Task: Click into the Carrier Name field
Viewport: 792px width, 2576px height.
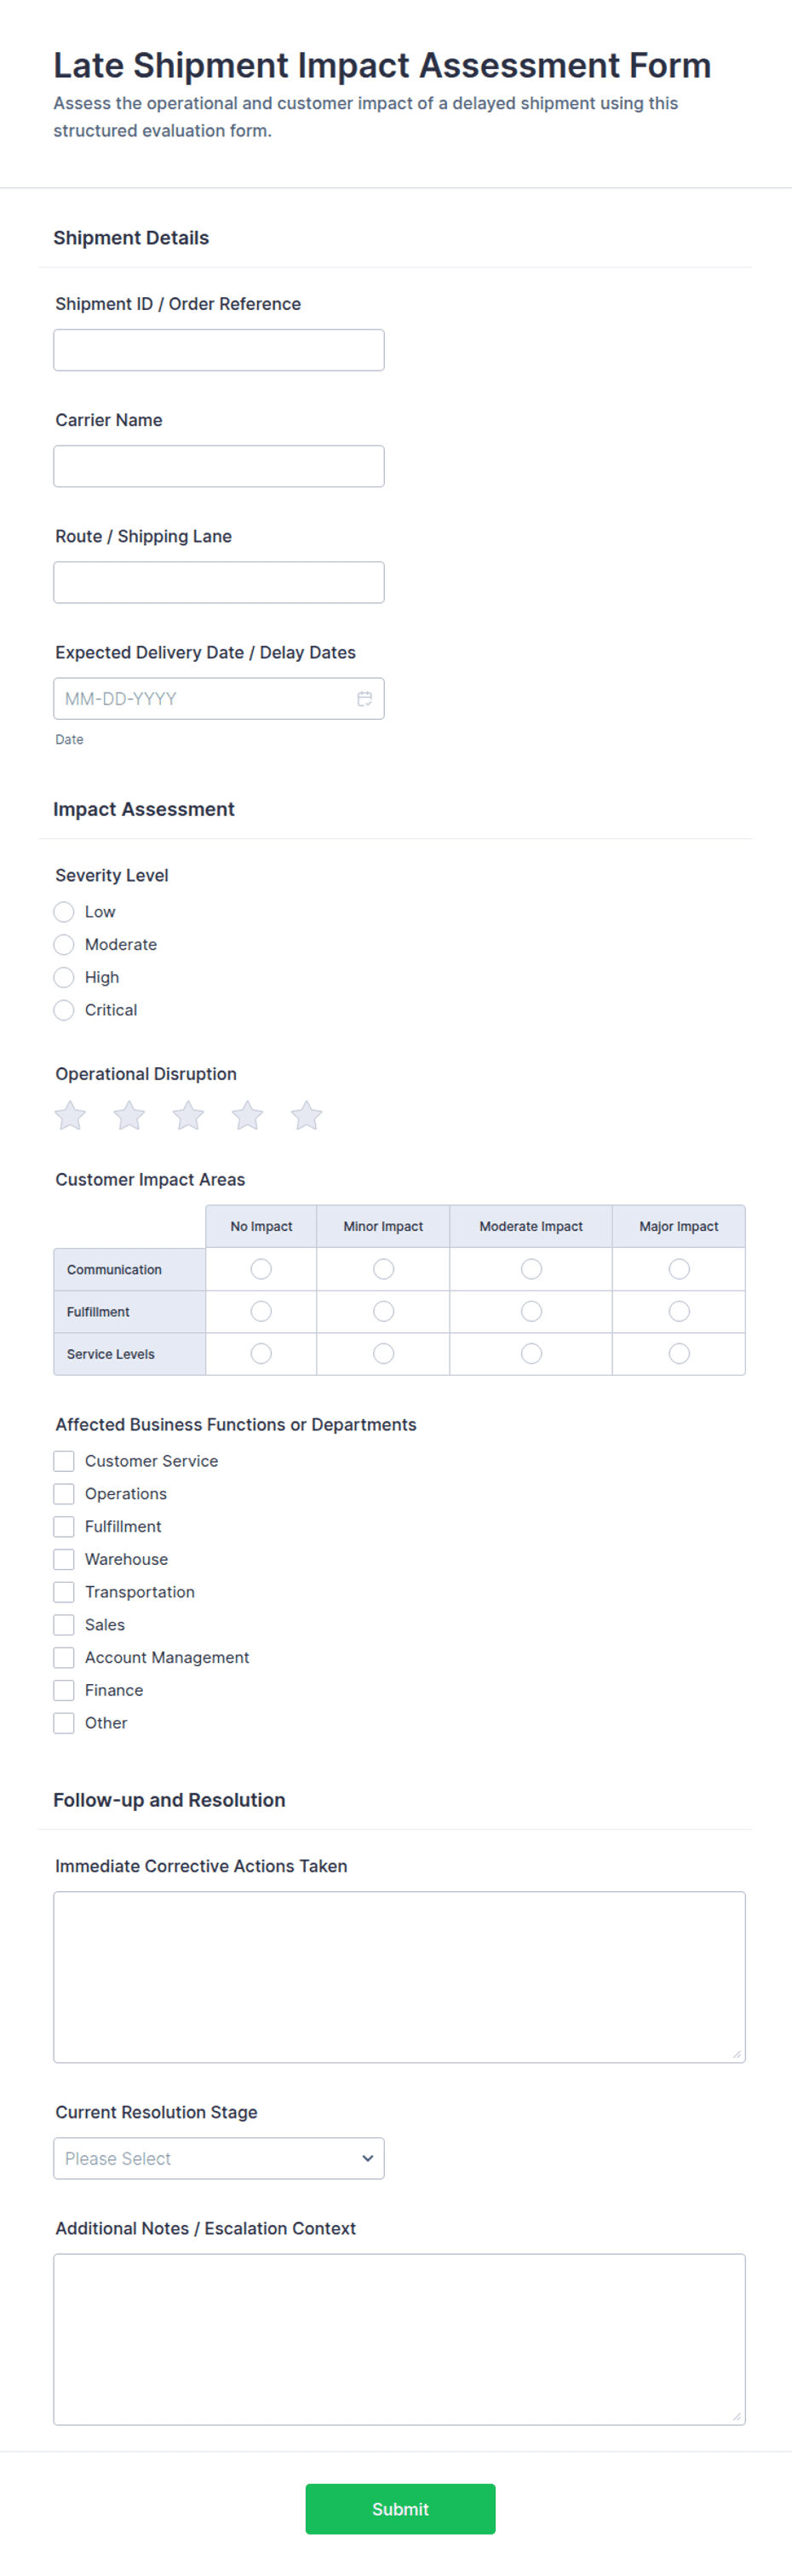Action: click(x=219, y=466)
